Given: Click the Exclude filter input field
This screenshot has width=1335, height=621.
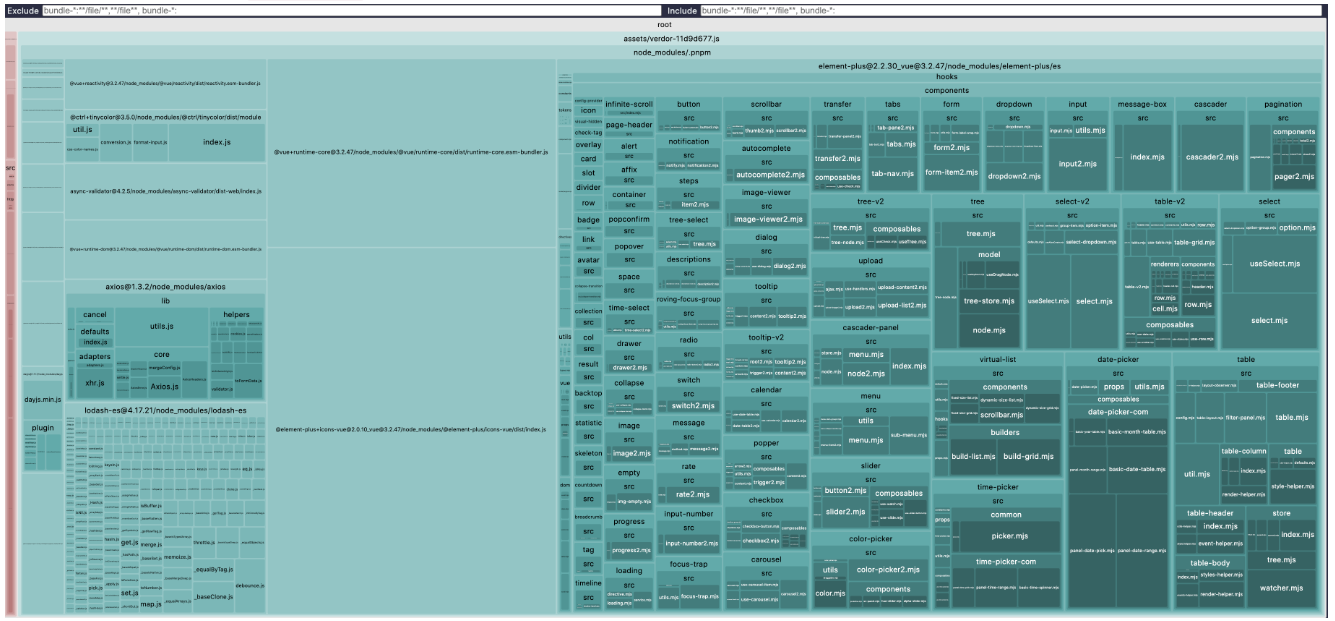Looking at the screenshot, I should click(353, 10).
